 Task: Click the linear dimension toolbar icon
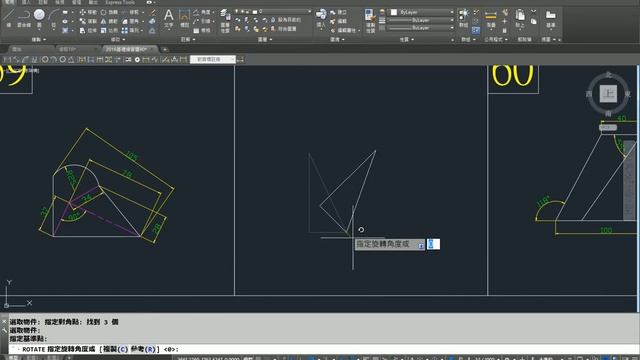(6, 60)
